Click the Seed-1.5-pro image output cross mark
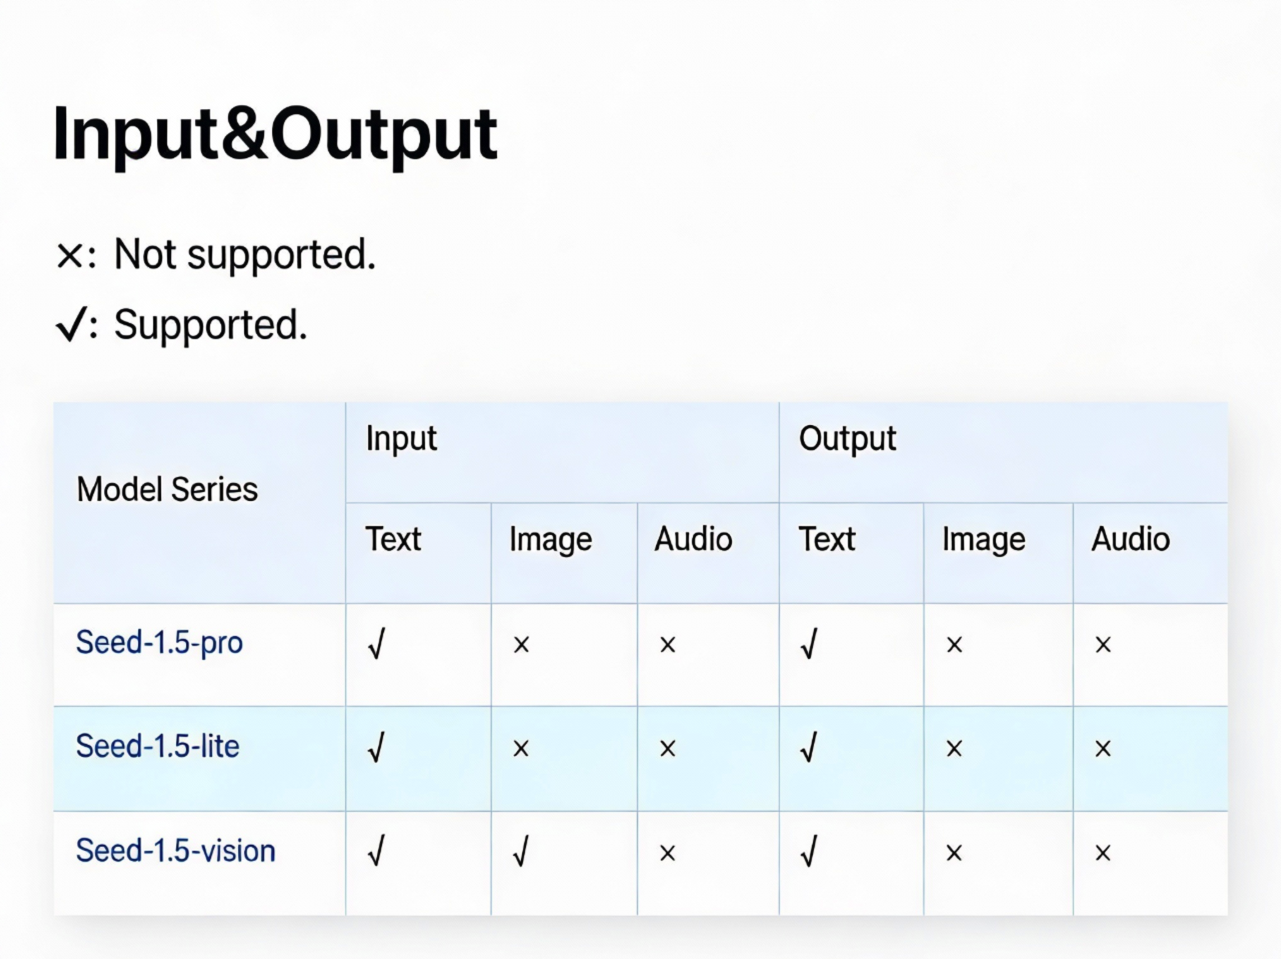This screenshot has width=1281, height=959. click(954, 645)
